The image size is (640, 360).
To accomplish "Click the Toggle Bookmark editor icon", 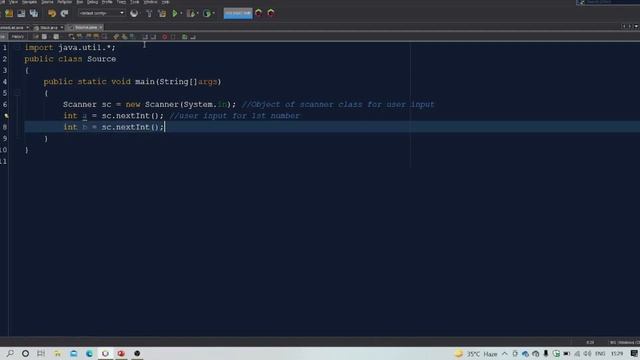I will click(x=132, y=37).
